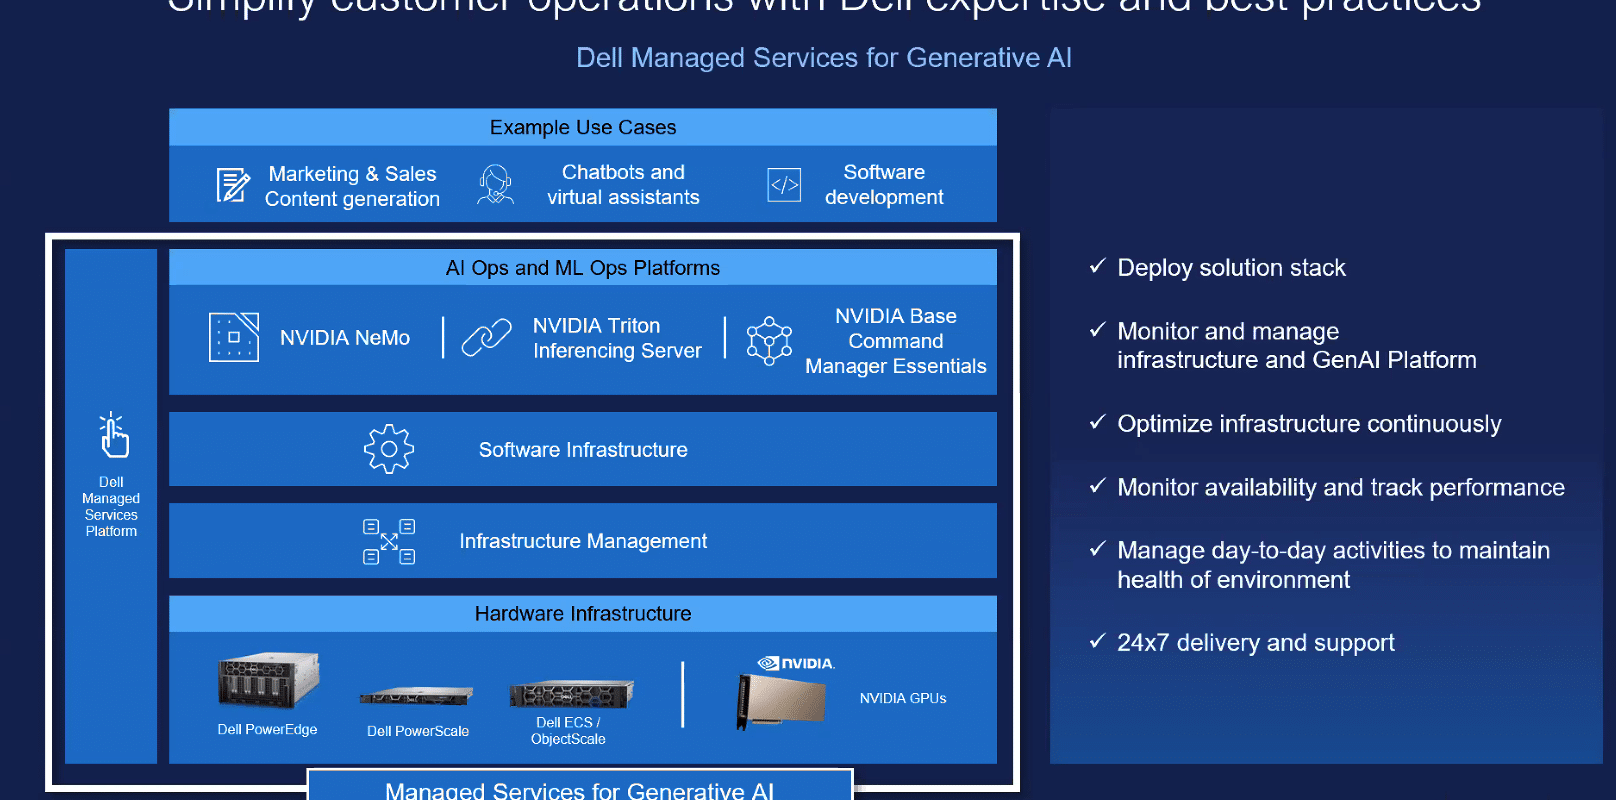This screenshot has height=800, width=1616.
Task: Click the AI Ops and ML Ops Platforms header
Action: (583, 268)
